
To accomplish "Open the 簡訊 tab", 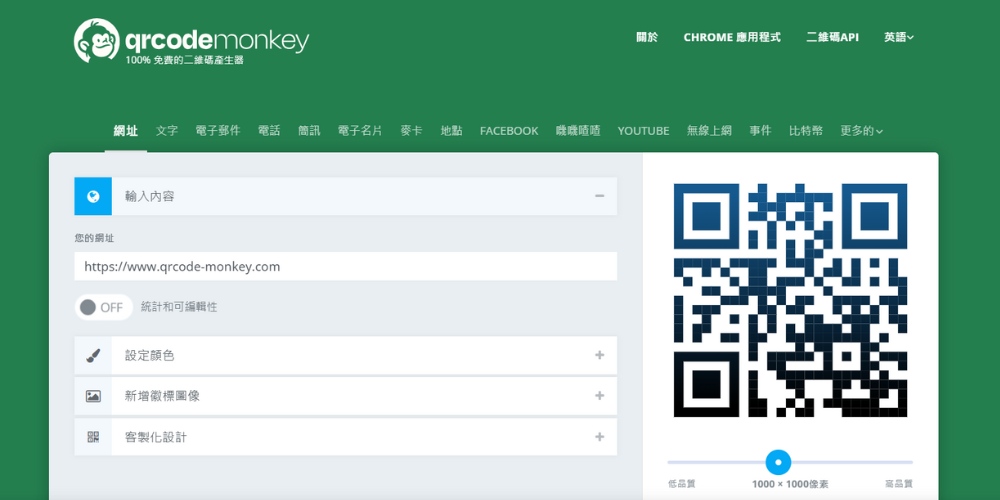I will coord(309,131).
